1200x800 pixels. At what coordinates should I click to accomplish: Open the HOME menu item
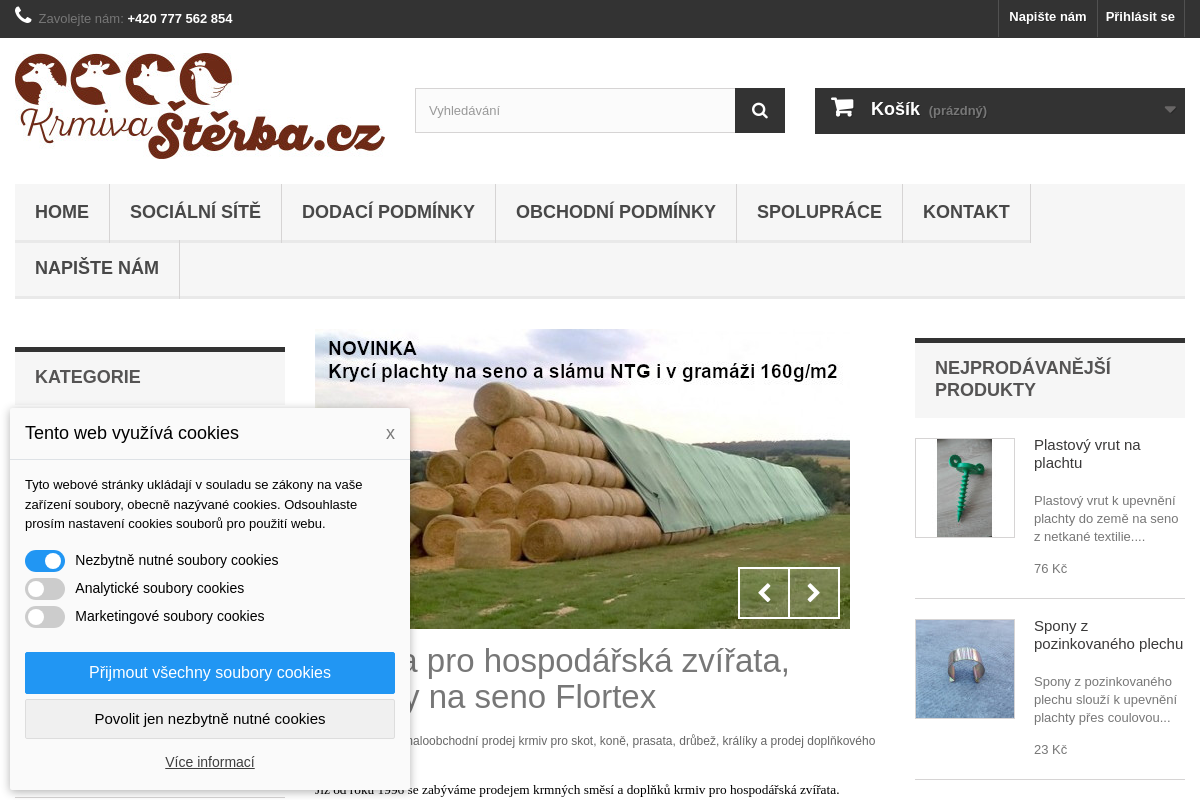62,212
